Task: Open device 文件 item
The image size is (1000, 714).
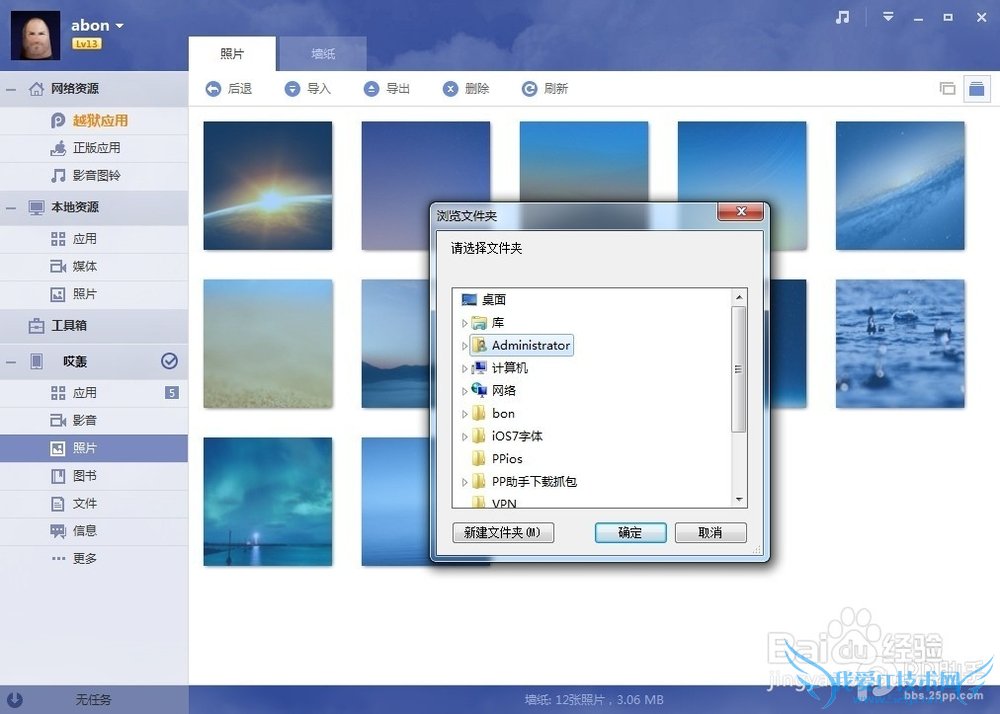Action: (x=94, y=504)
